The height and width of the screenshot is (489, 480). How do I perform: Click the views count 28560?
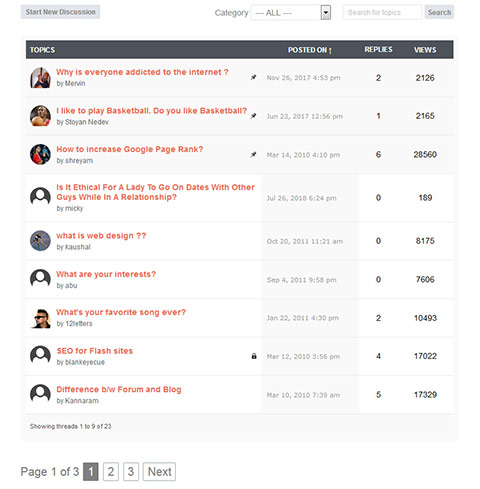[x=425, y=154]
